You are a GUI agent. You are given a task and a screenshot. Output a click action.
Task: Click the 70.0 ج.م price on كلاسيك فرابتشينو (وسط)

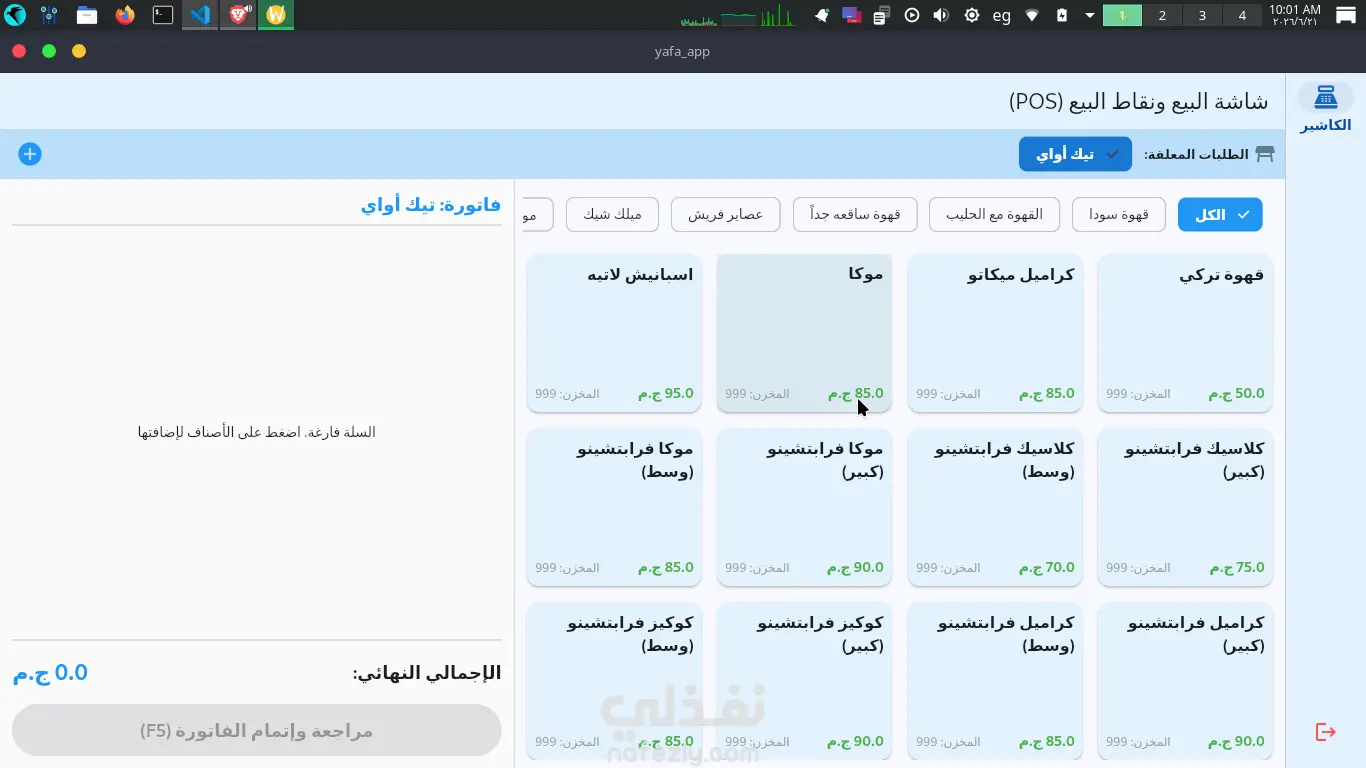[x=1046, y=568]
